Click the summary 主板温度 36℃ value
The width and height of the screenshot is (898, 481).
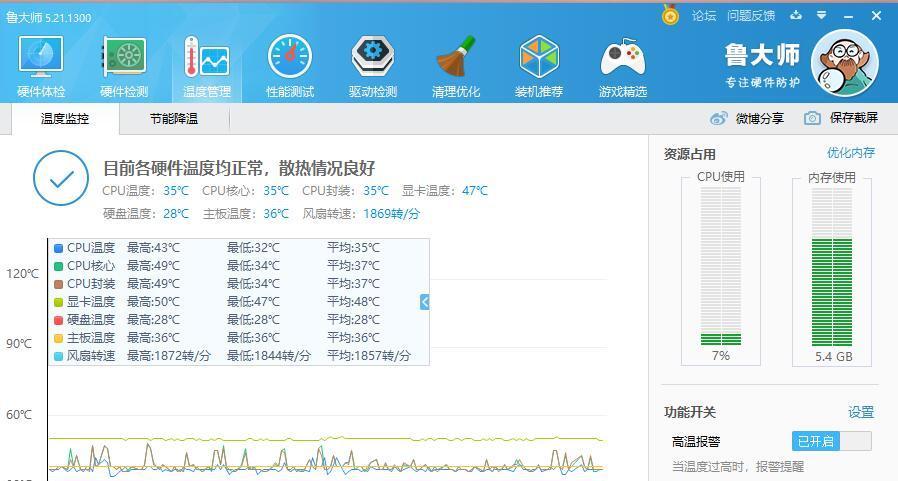[x=276, y=214]
